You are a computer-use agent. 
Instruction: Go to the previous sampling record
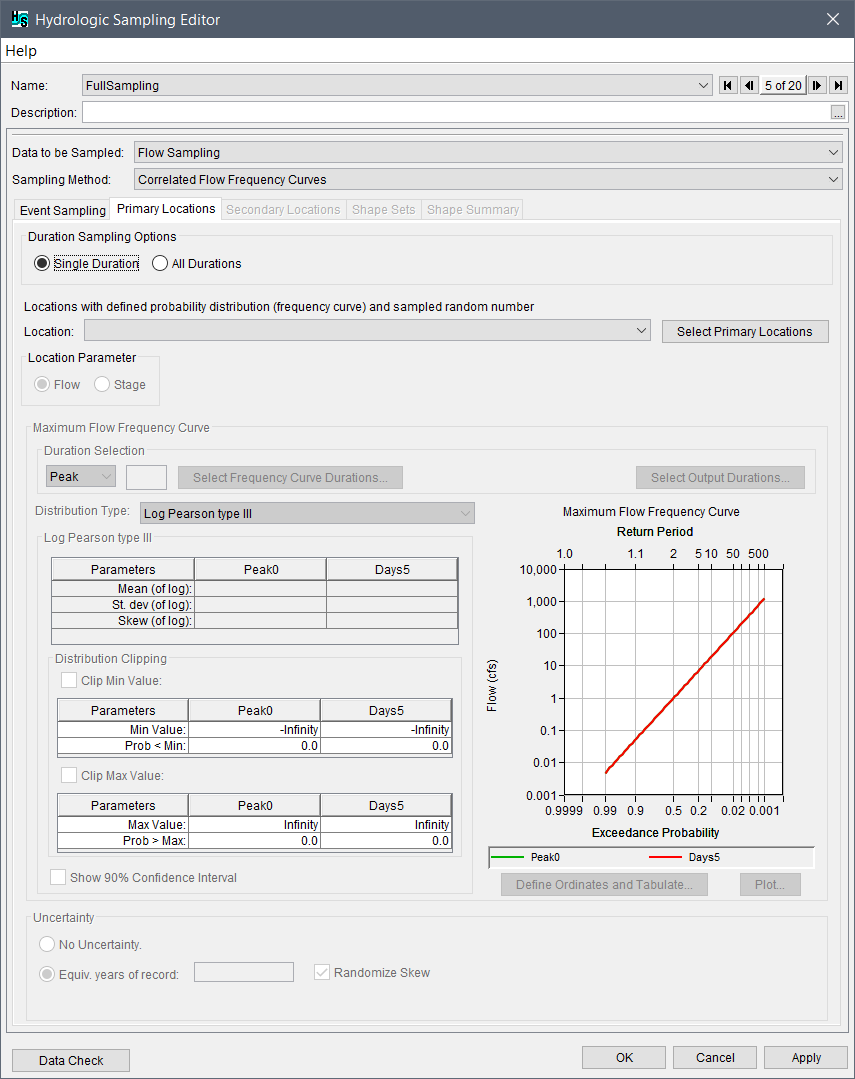749,85
